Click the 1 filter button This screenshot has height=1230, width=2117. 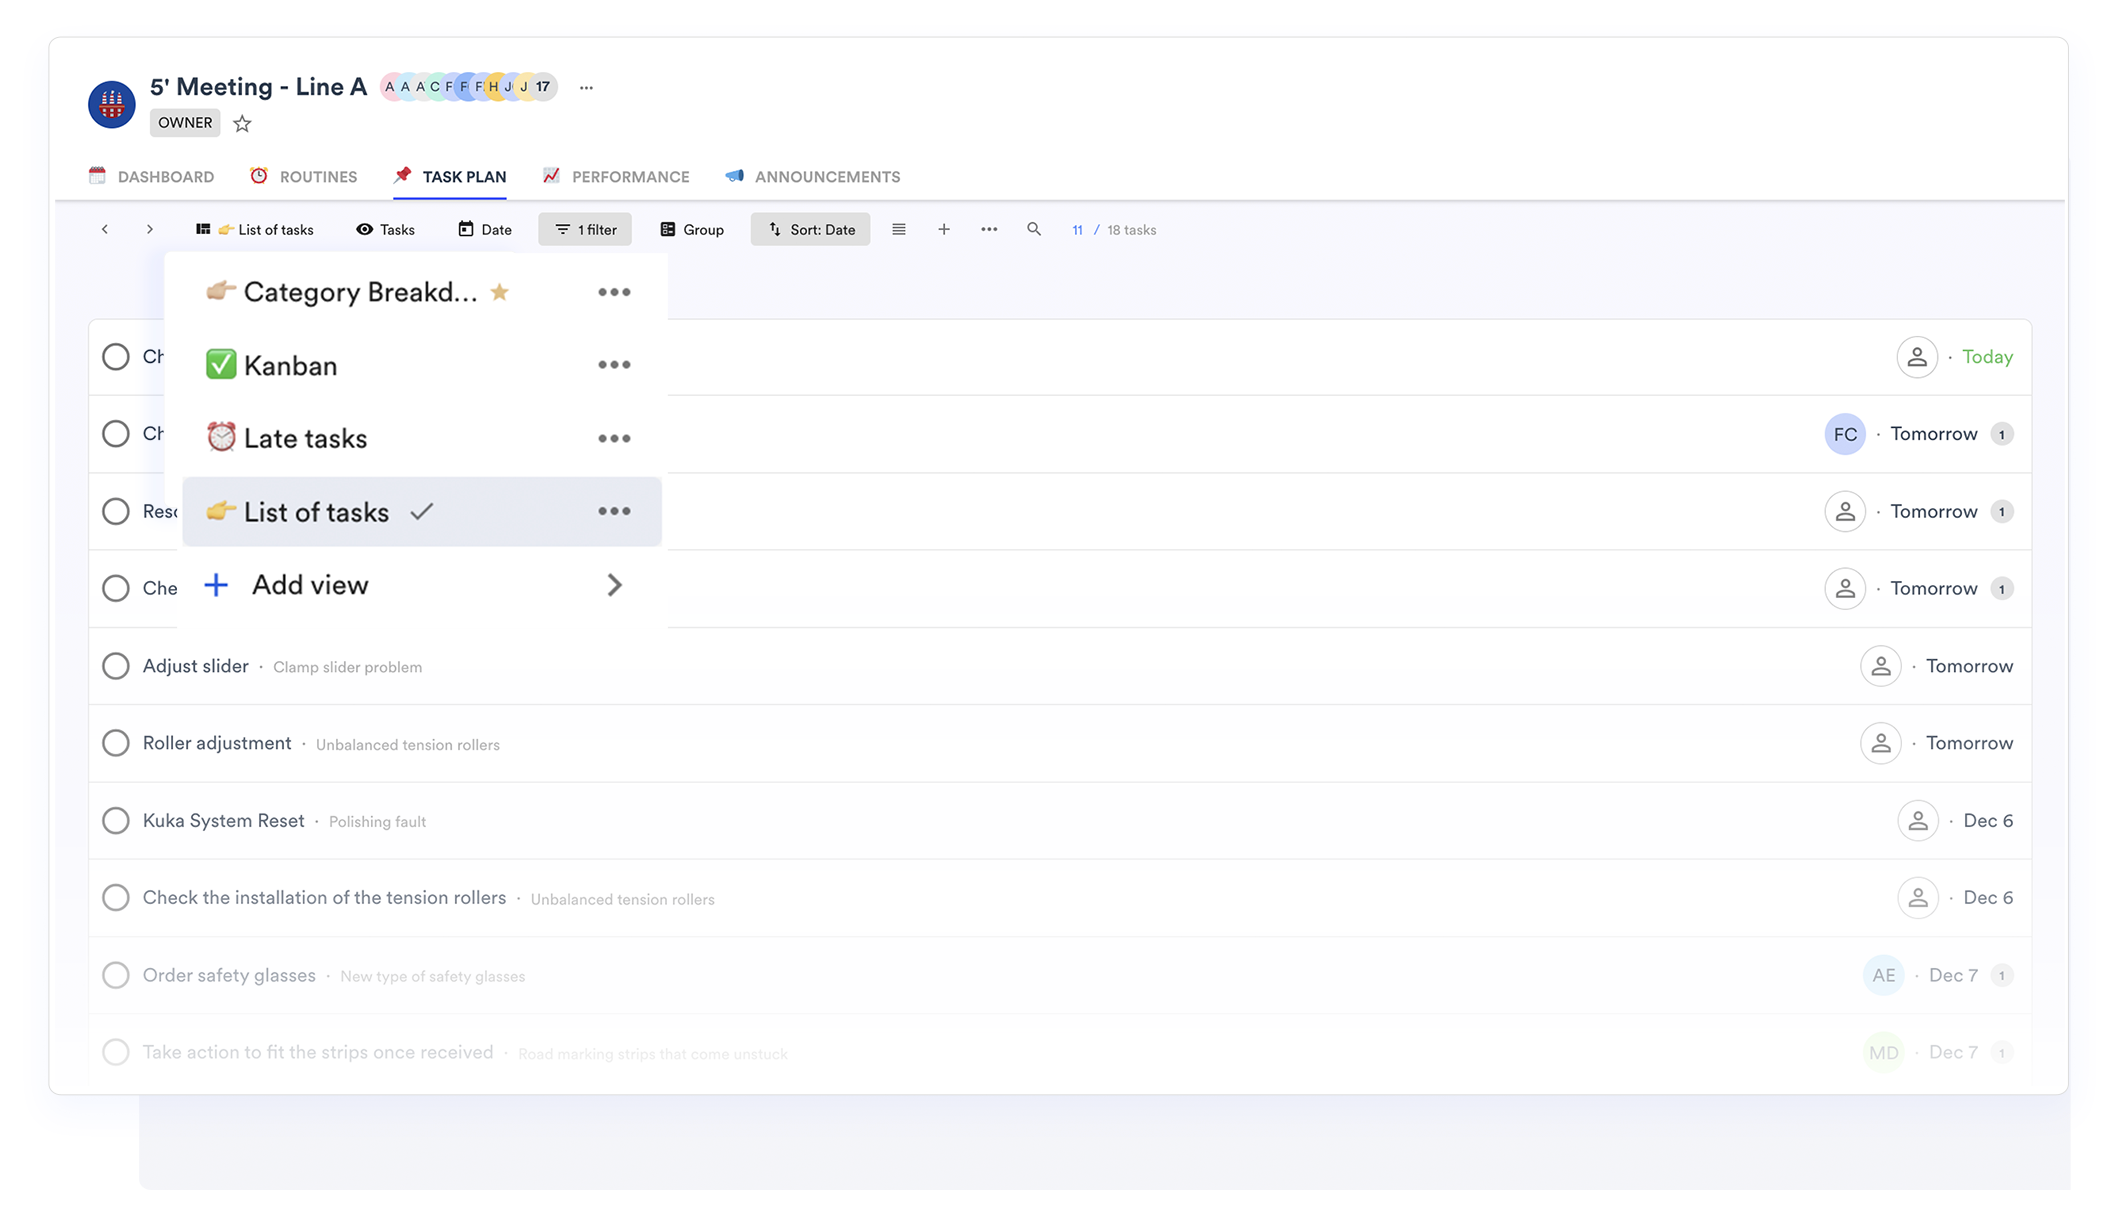tap(586, 229)
